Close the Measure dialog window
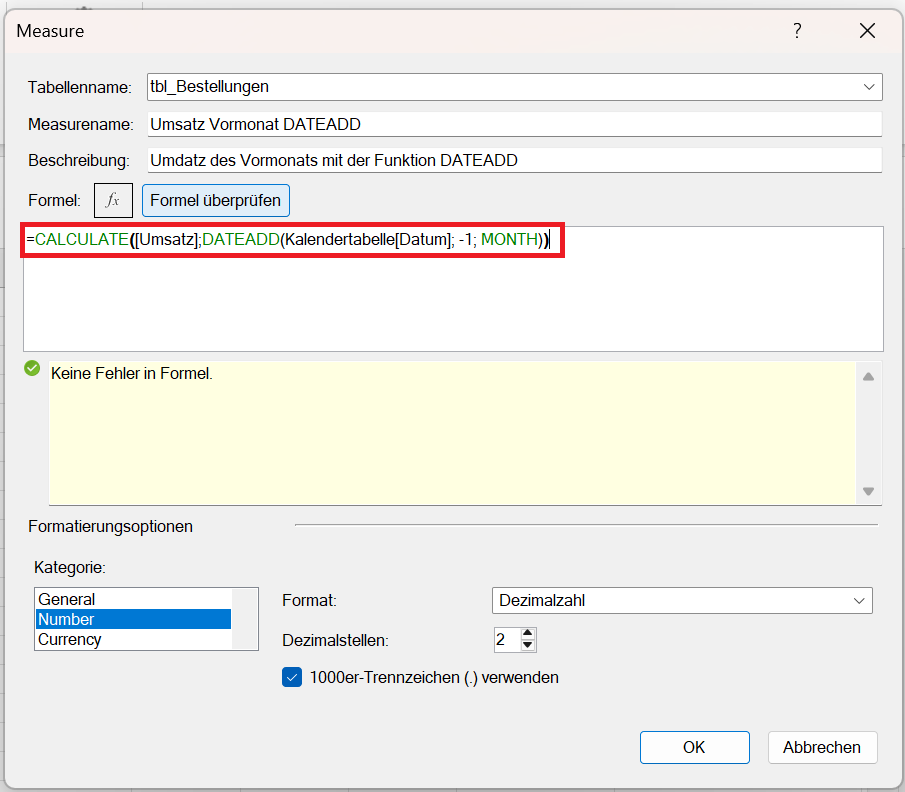The width and height of the screenshot is (905, 792). (867, 31)
